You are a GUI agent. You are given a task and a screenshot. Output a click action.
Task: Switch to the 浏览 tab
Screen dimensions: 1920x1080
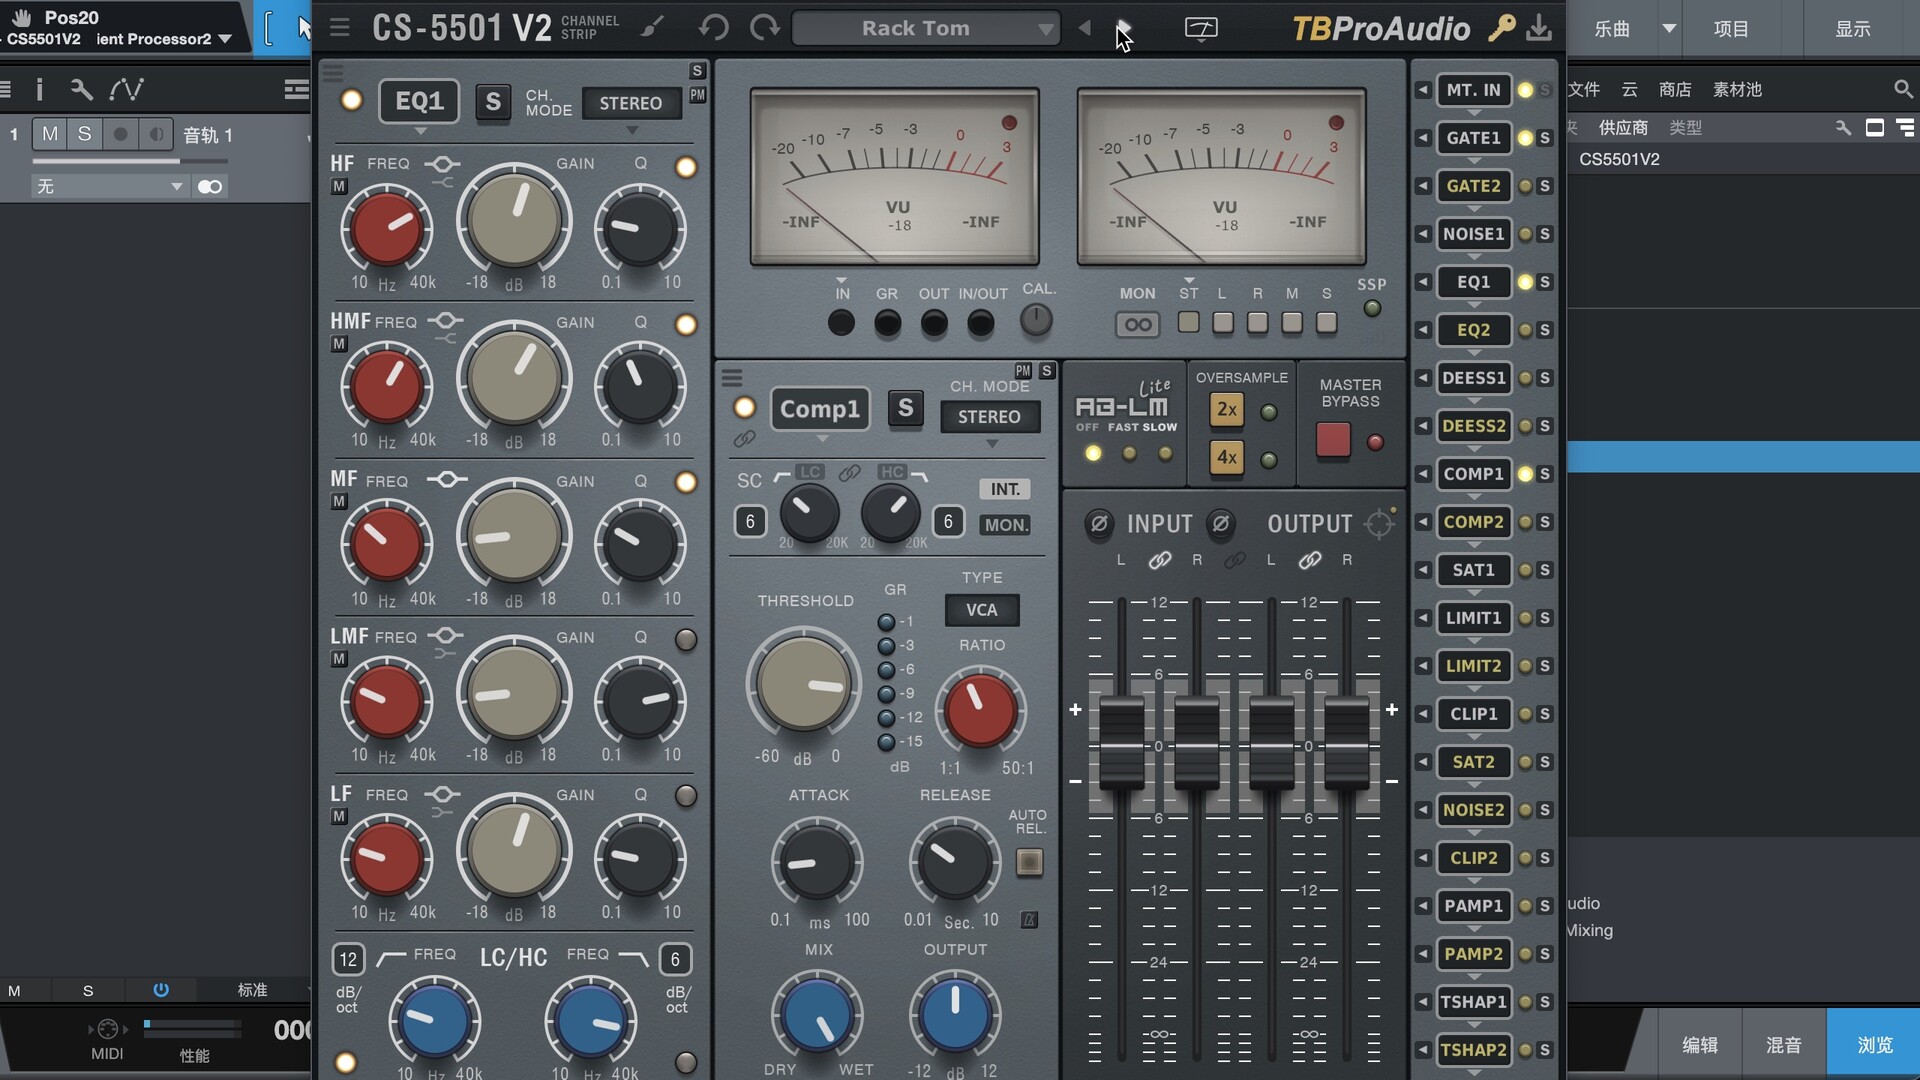coord(1874,1045)
